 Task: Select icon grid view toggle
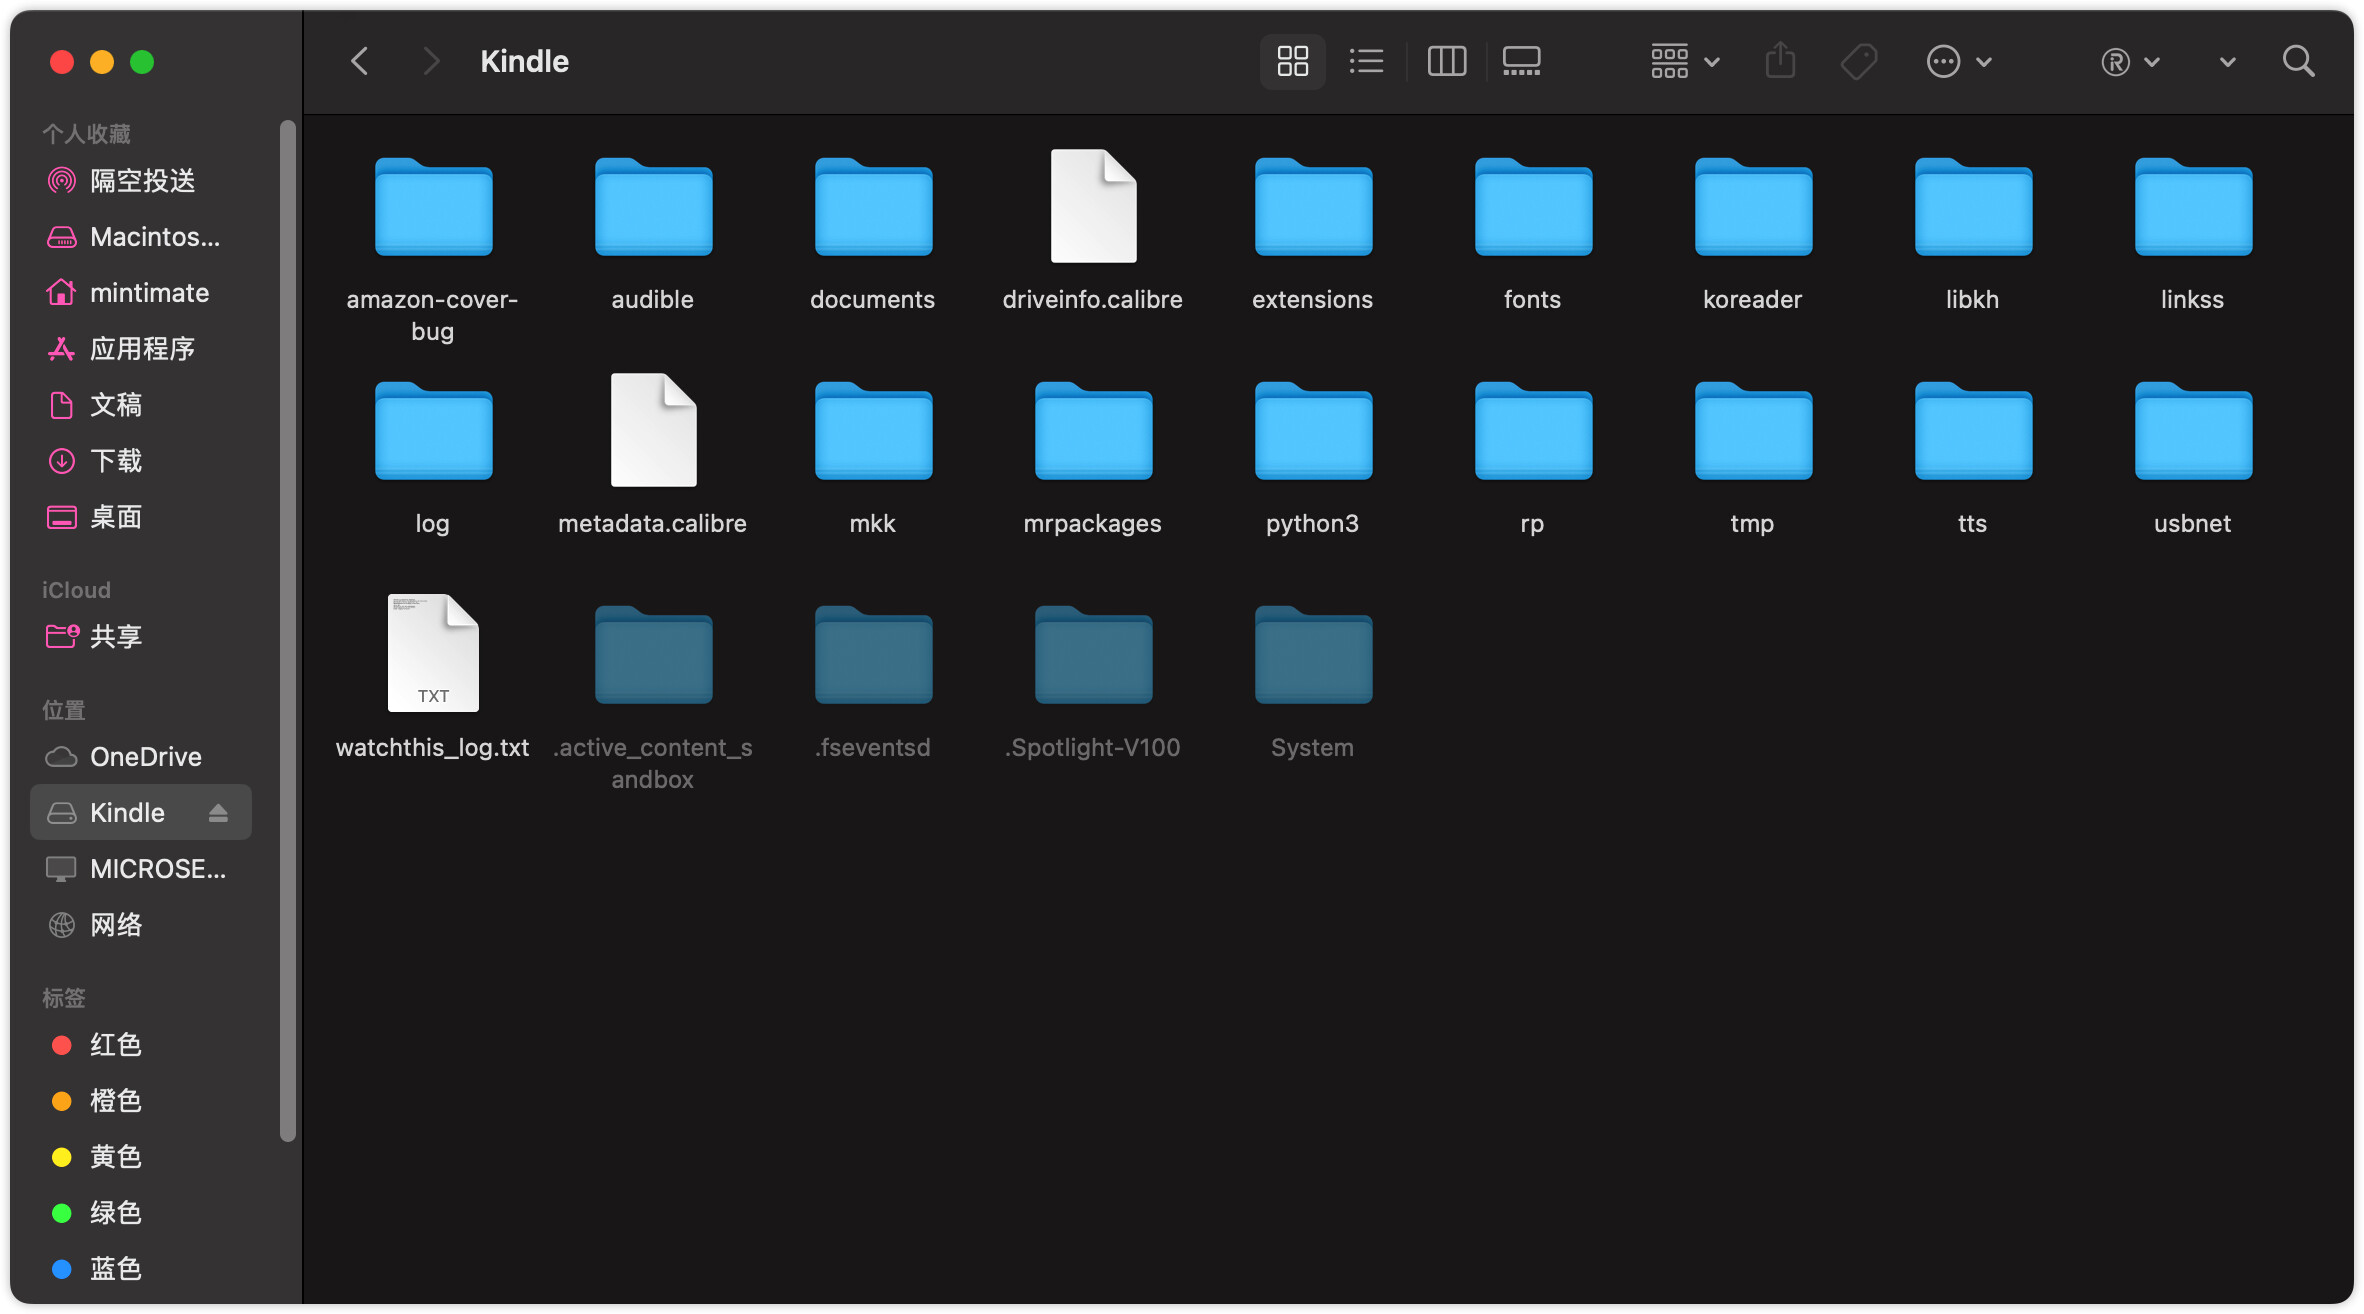(x=1292, y=62)
